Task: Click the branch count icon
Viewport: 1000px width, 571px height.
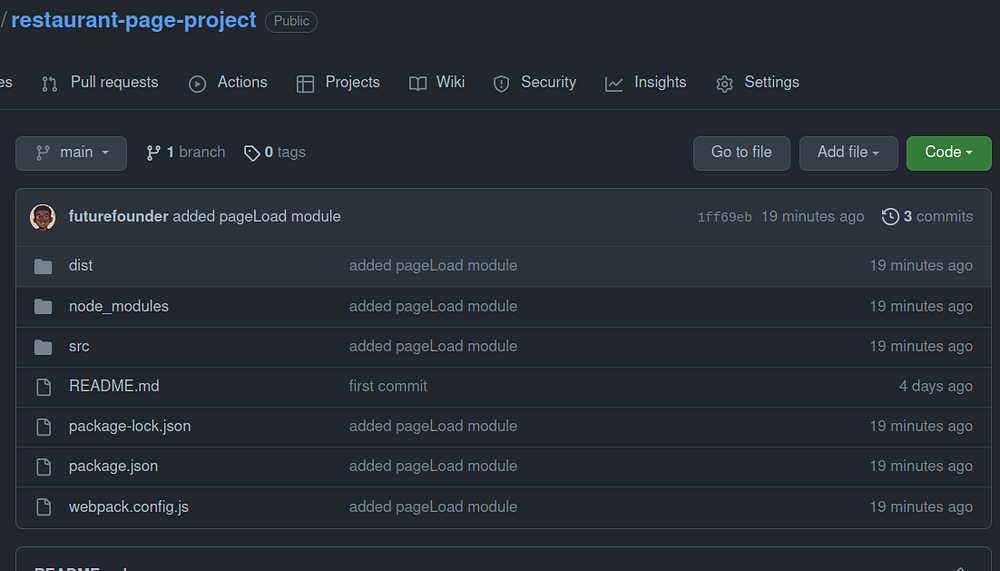Action: tap(153, 153)
